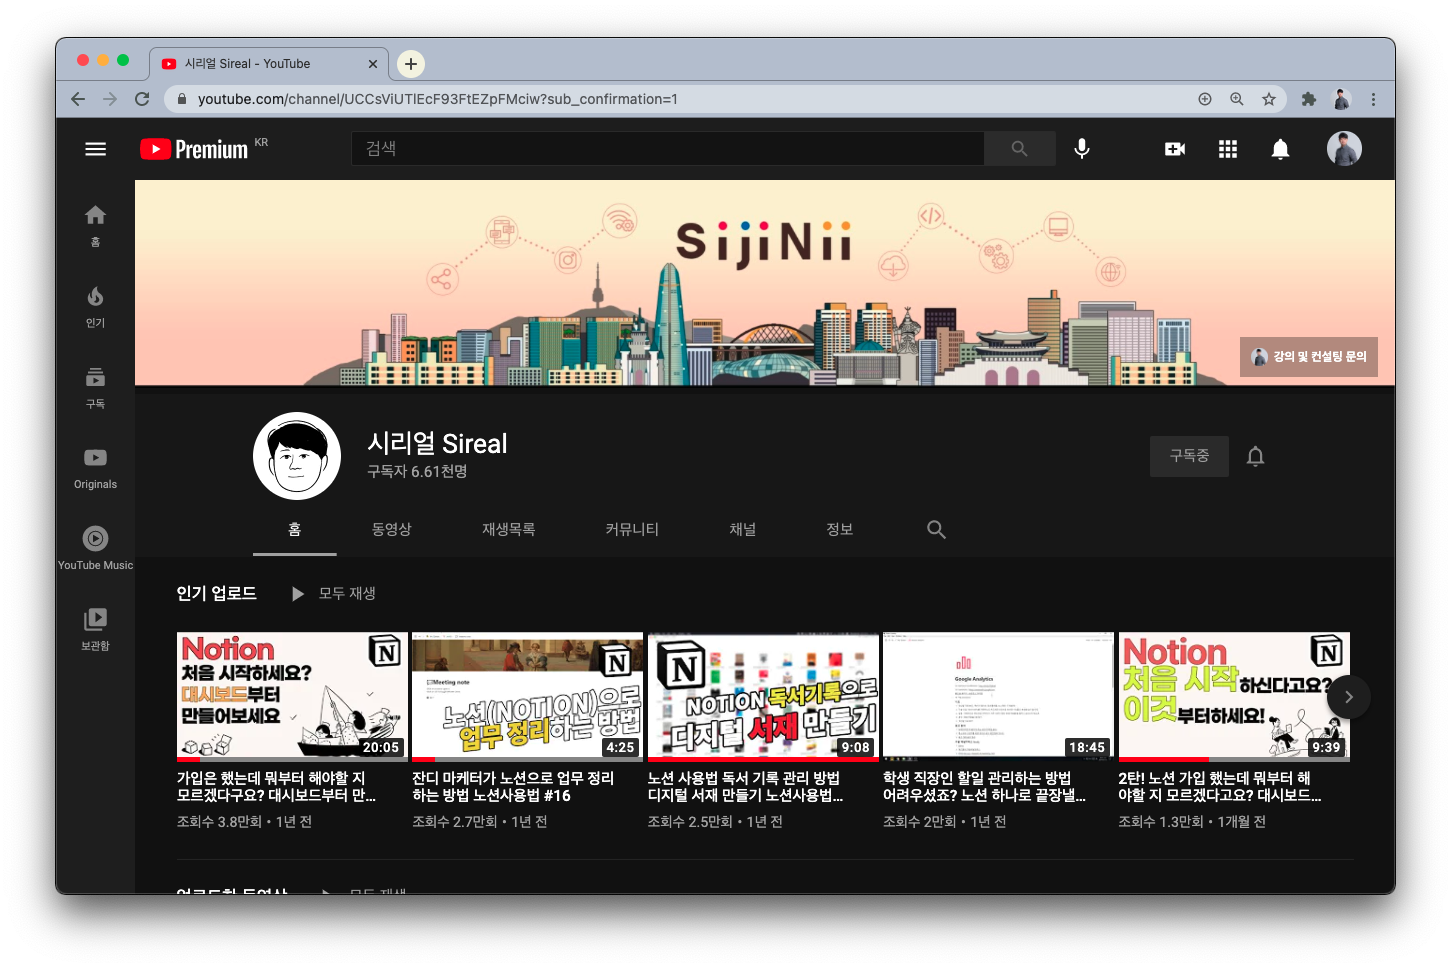Open video title 노션 사용법 독서 기록 관리 방법
This screenshot has height=968, width=1451.
click(746, 787)
